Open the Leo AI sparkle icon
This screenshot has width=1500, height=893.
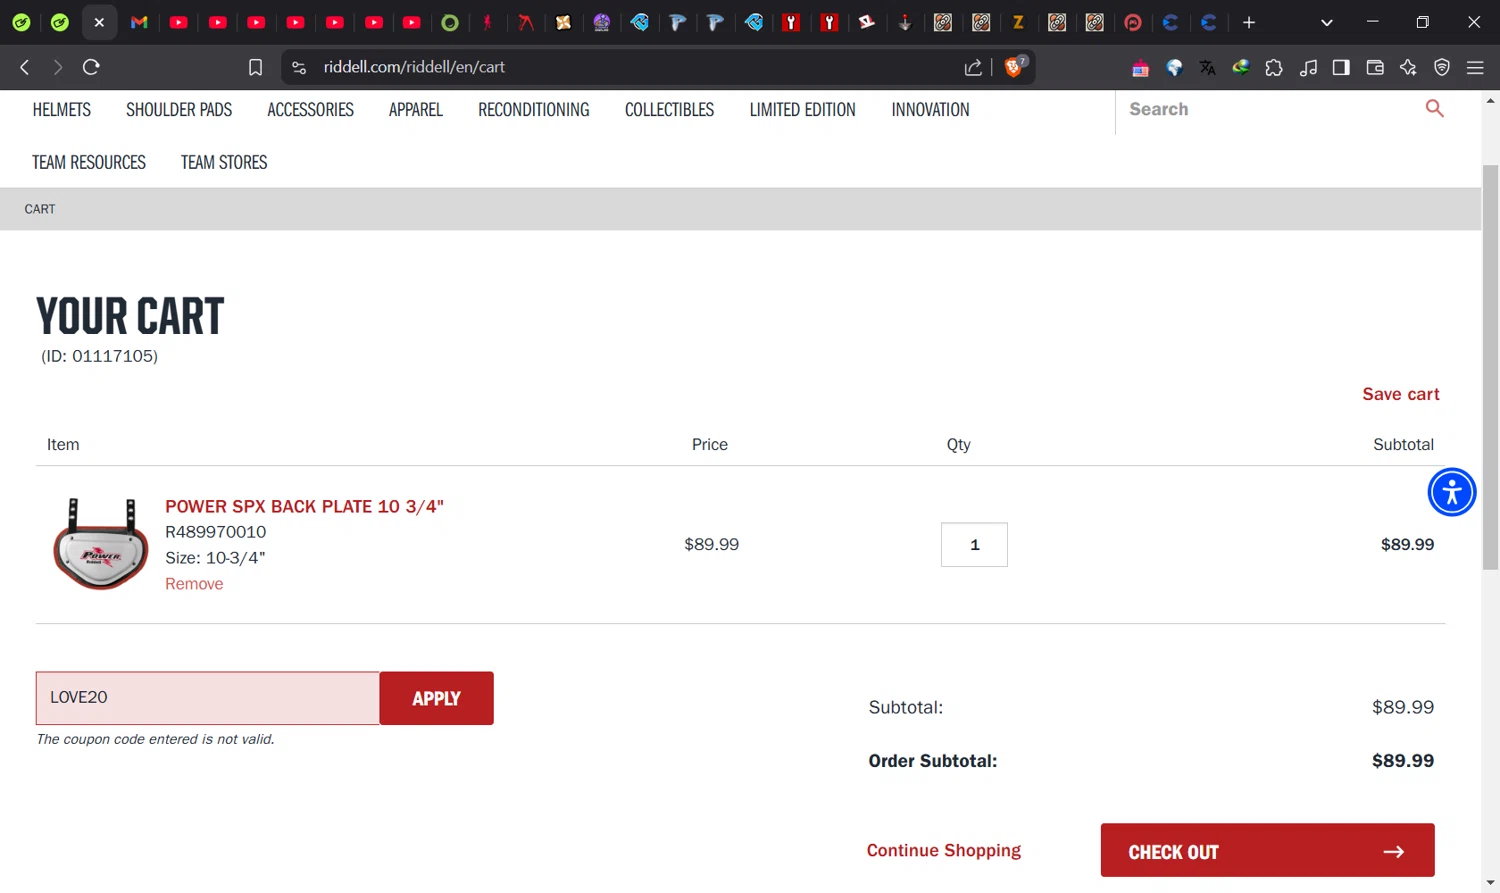[x=1408, y=67]
